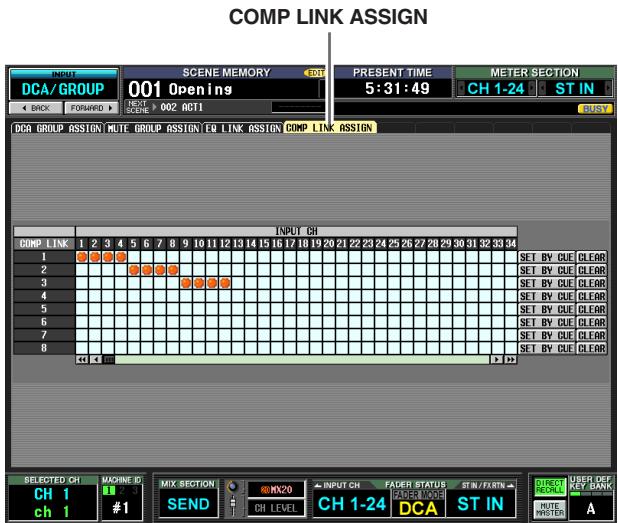The height and width of the screenshot is (523, 618).
Task: Clear comp link 3 assignments
Action: coord(591,283)
